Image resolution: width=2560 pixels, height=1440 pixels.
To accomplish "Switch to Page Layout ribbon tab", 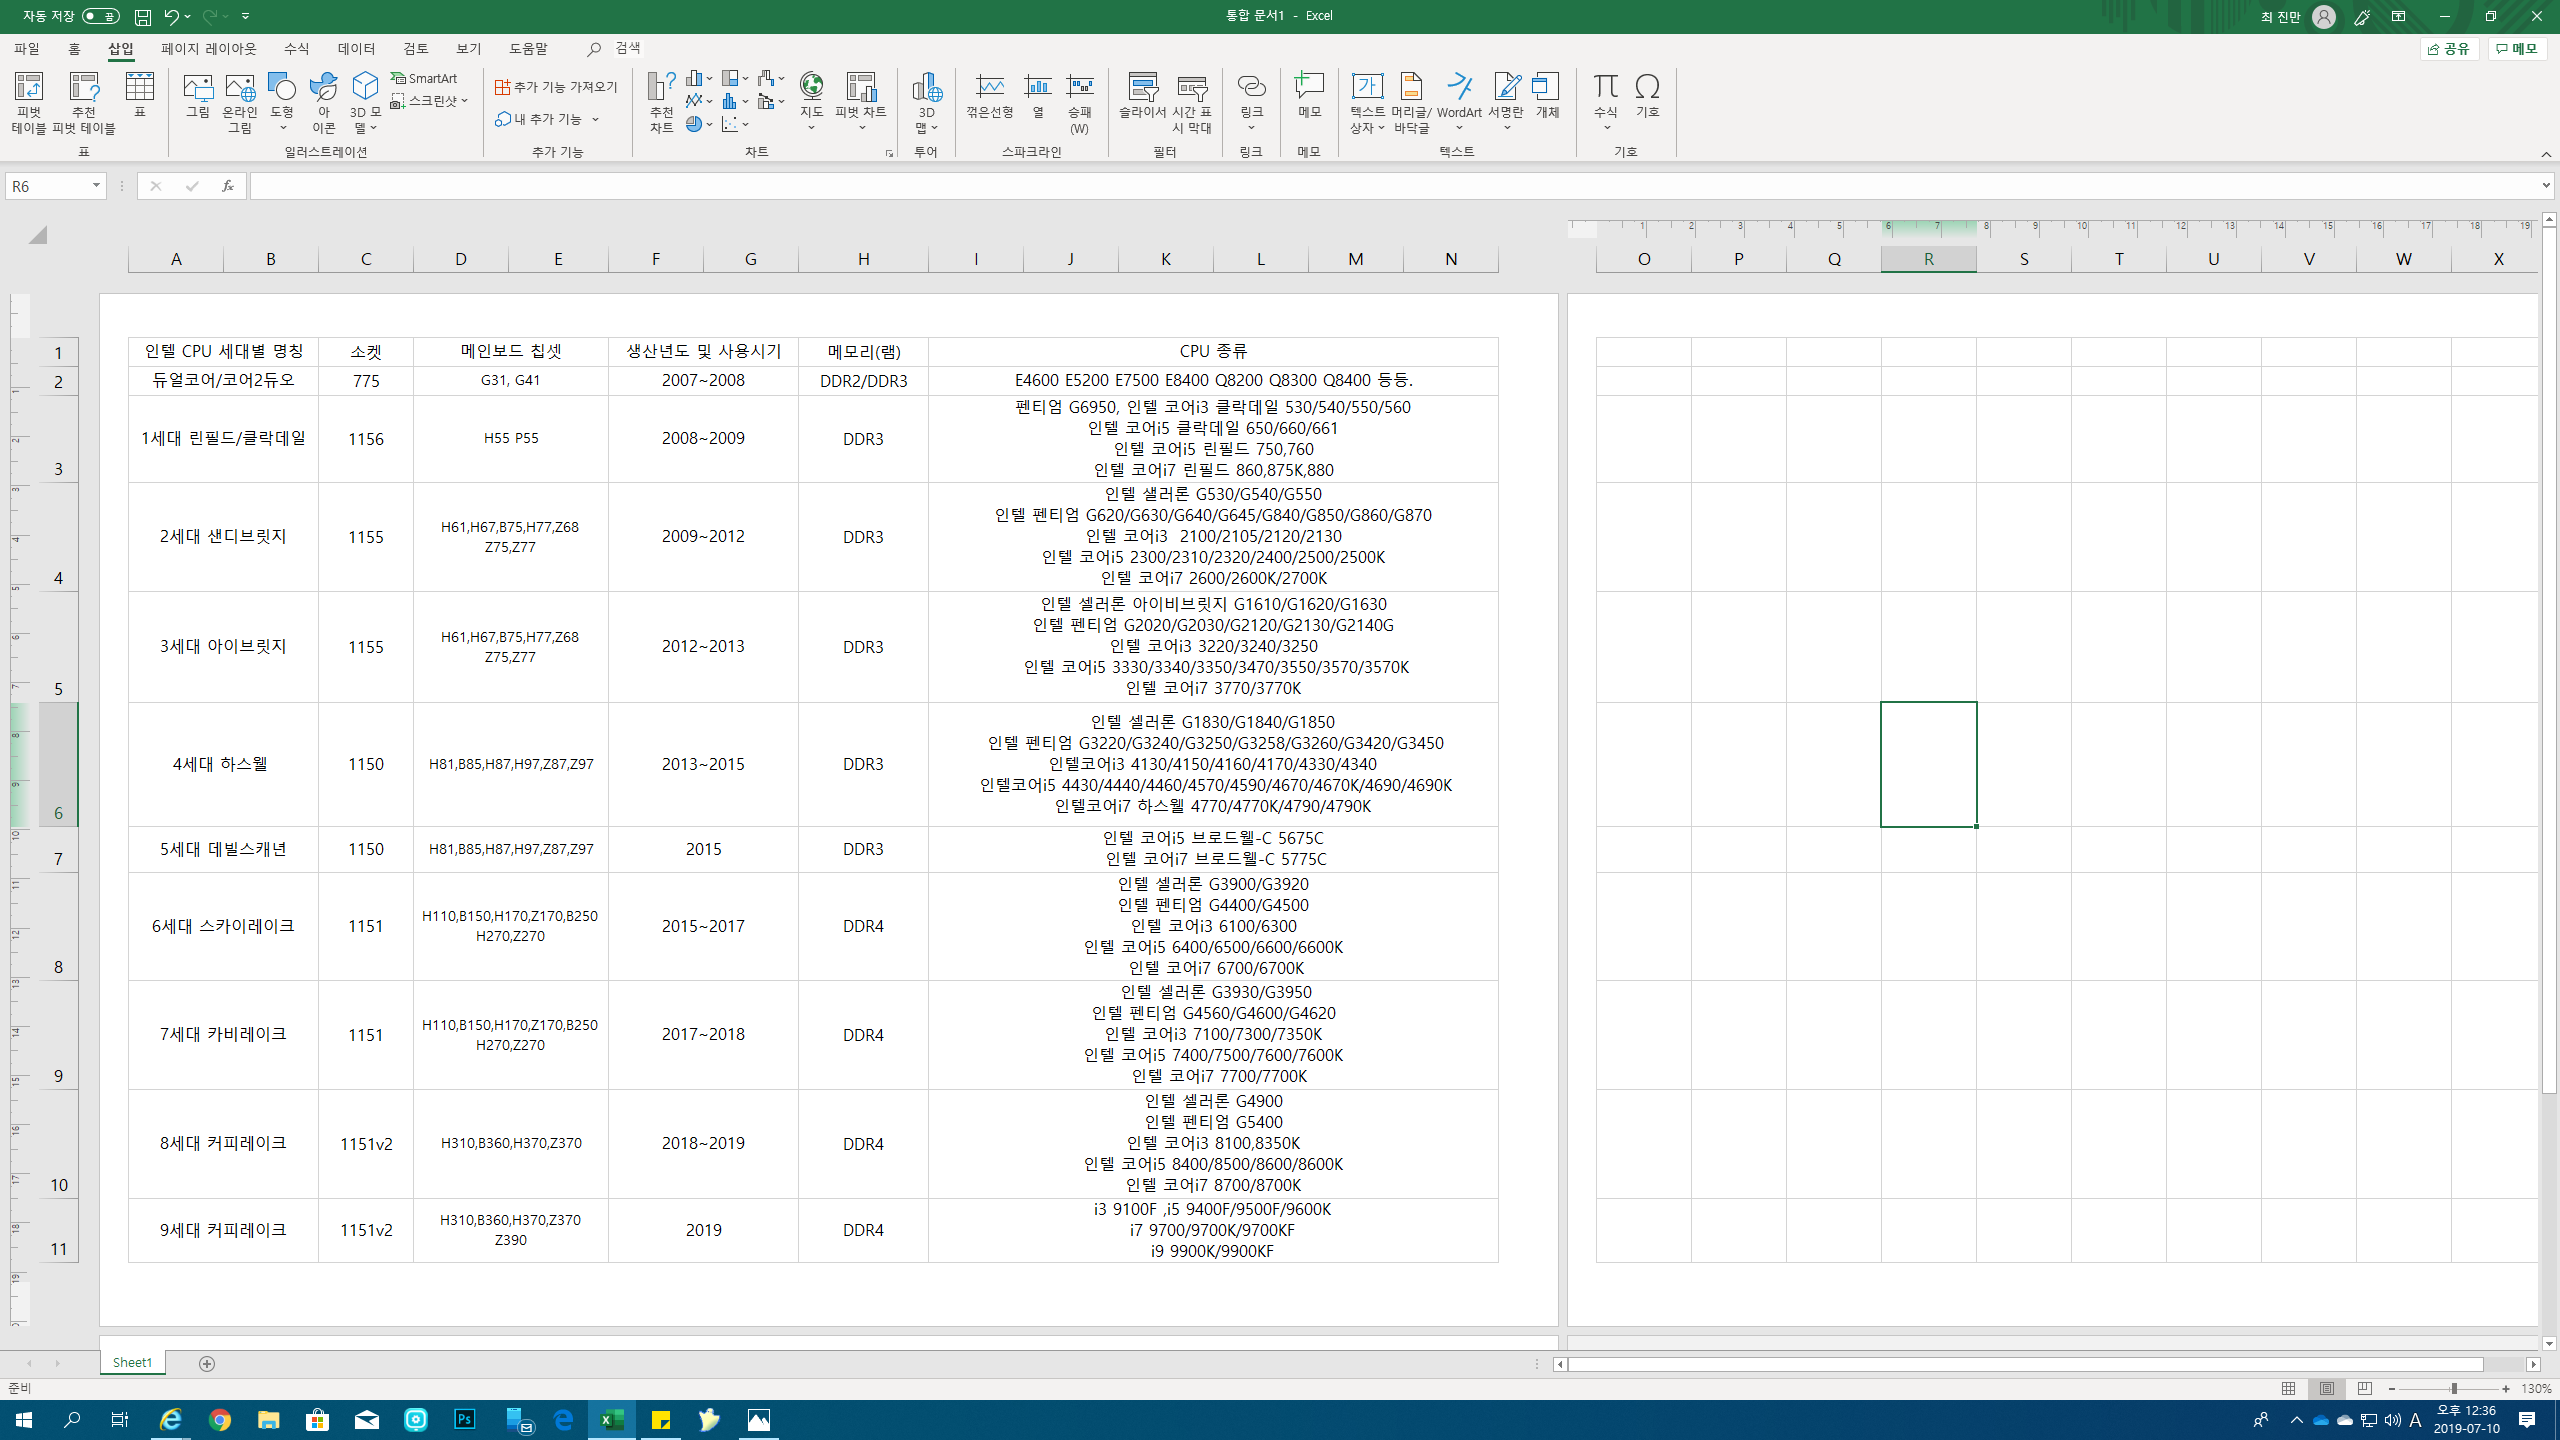I will 208,48.
